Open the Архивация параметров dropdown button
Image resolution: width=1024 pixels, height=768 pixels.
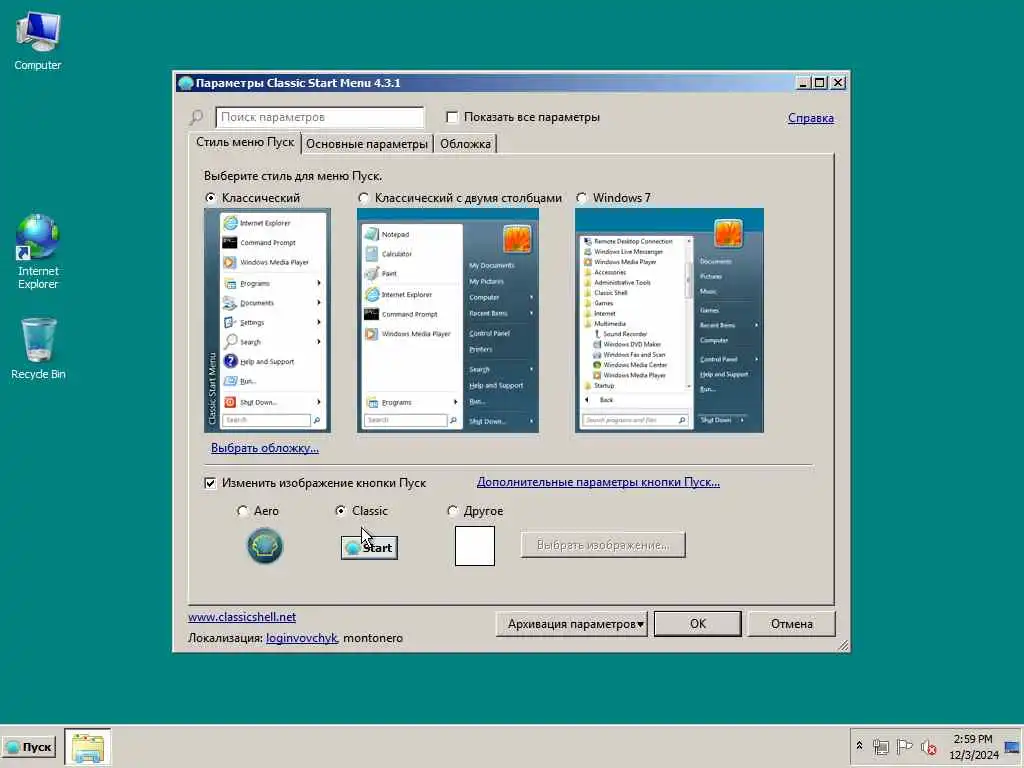[571, 624]
